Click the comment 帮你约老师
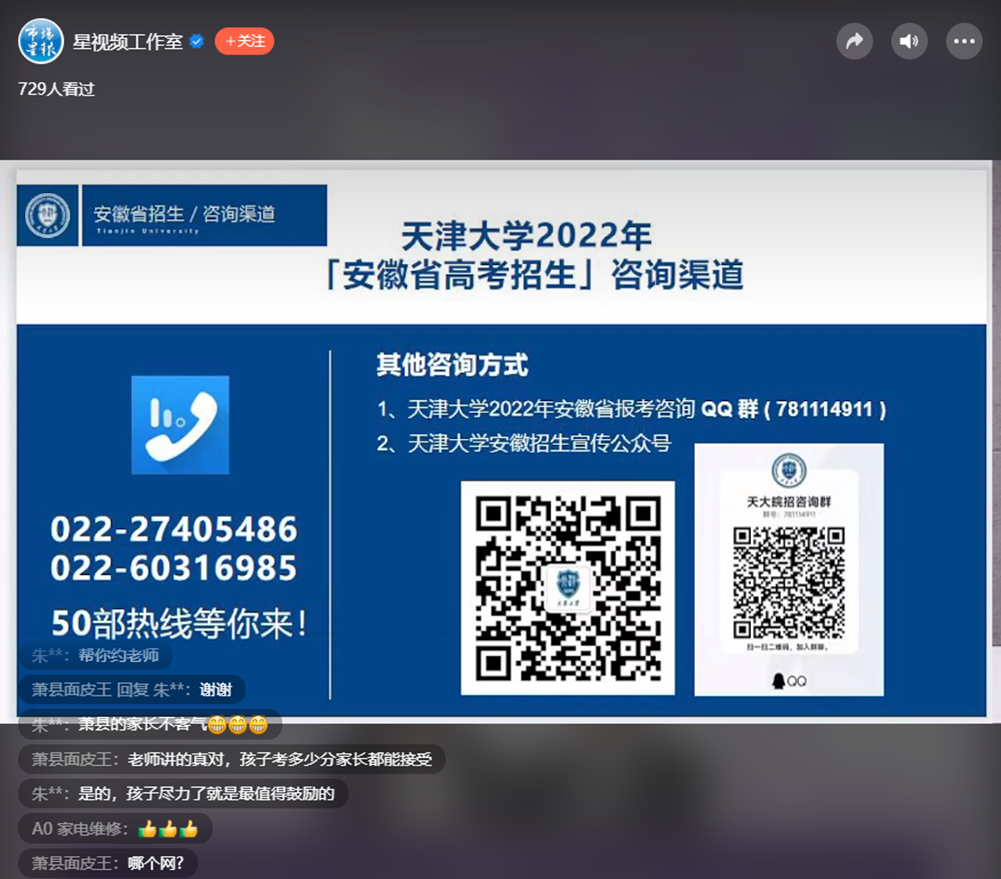The height and width of the screenshot is (879, 1001). point(95,656)
